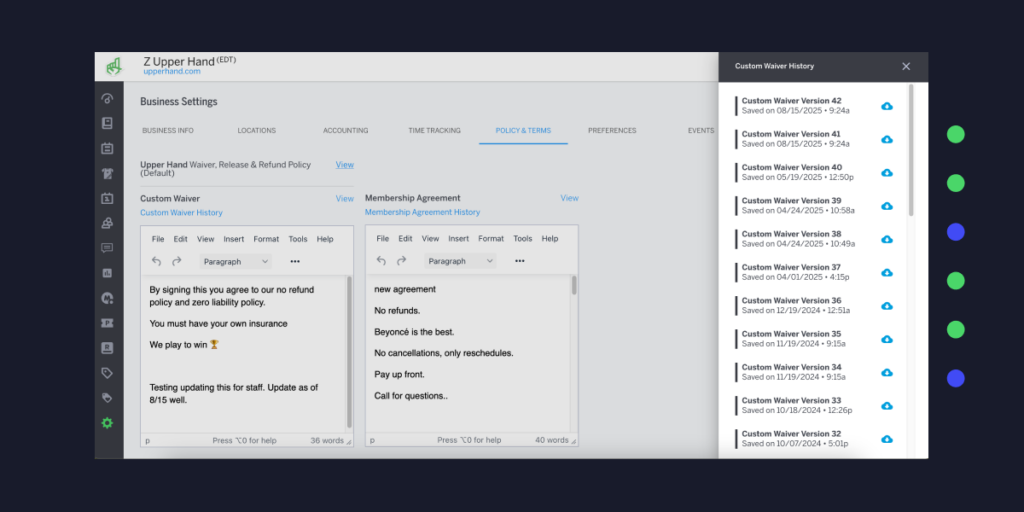Show more toolbar options in Custom Waiver editor
The image size is (1024, 512).
pyautogui.click(x=295, y=261)
